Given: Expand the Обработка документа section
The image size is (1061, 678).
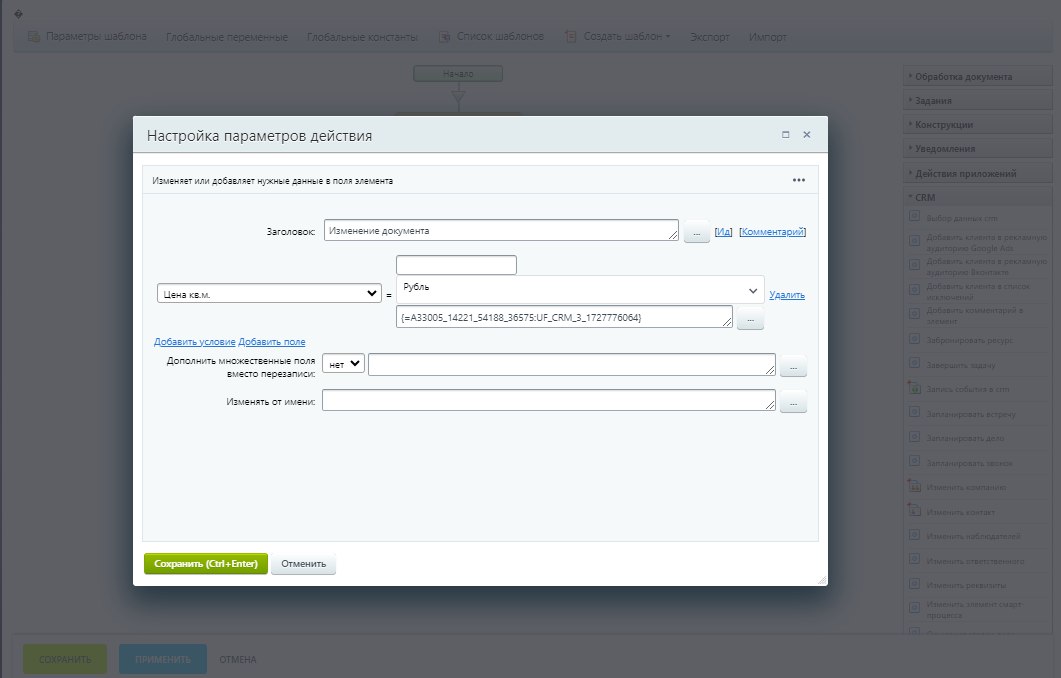Looking at the screenshot, I should [977, 76].
